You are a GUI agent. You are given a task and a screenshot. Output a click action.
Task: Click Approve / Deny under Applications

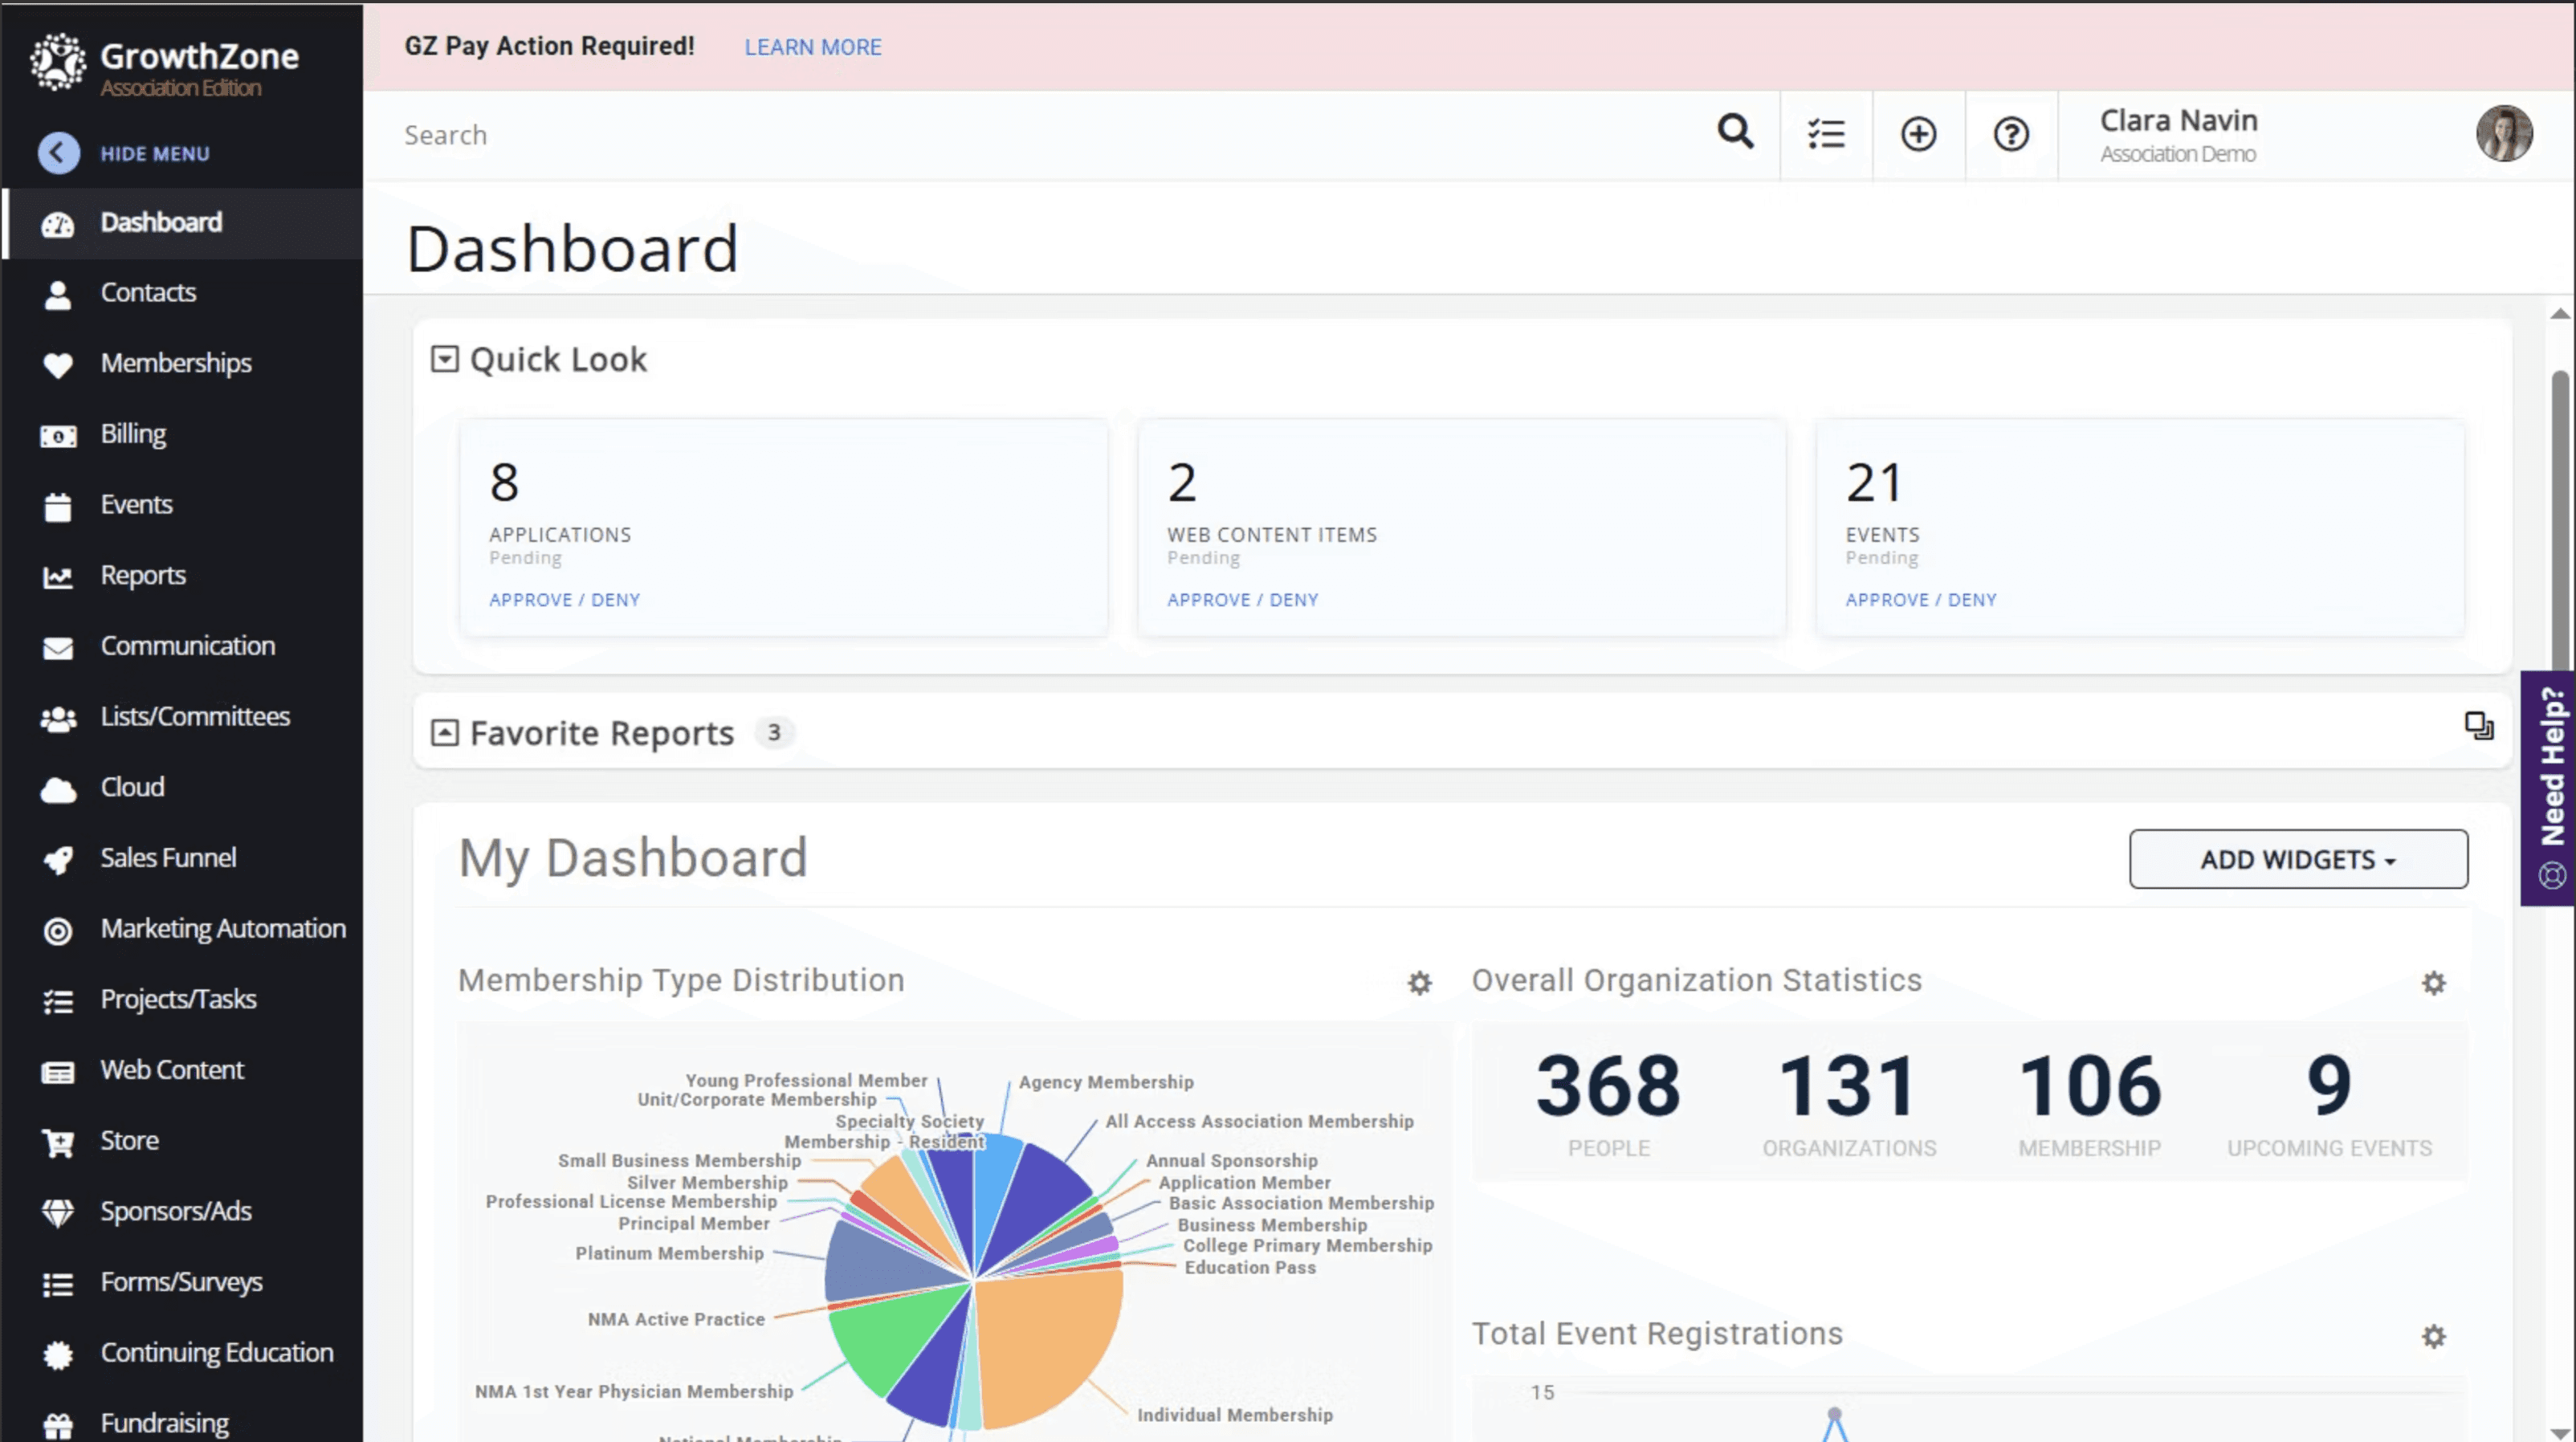564,600
